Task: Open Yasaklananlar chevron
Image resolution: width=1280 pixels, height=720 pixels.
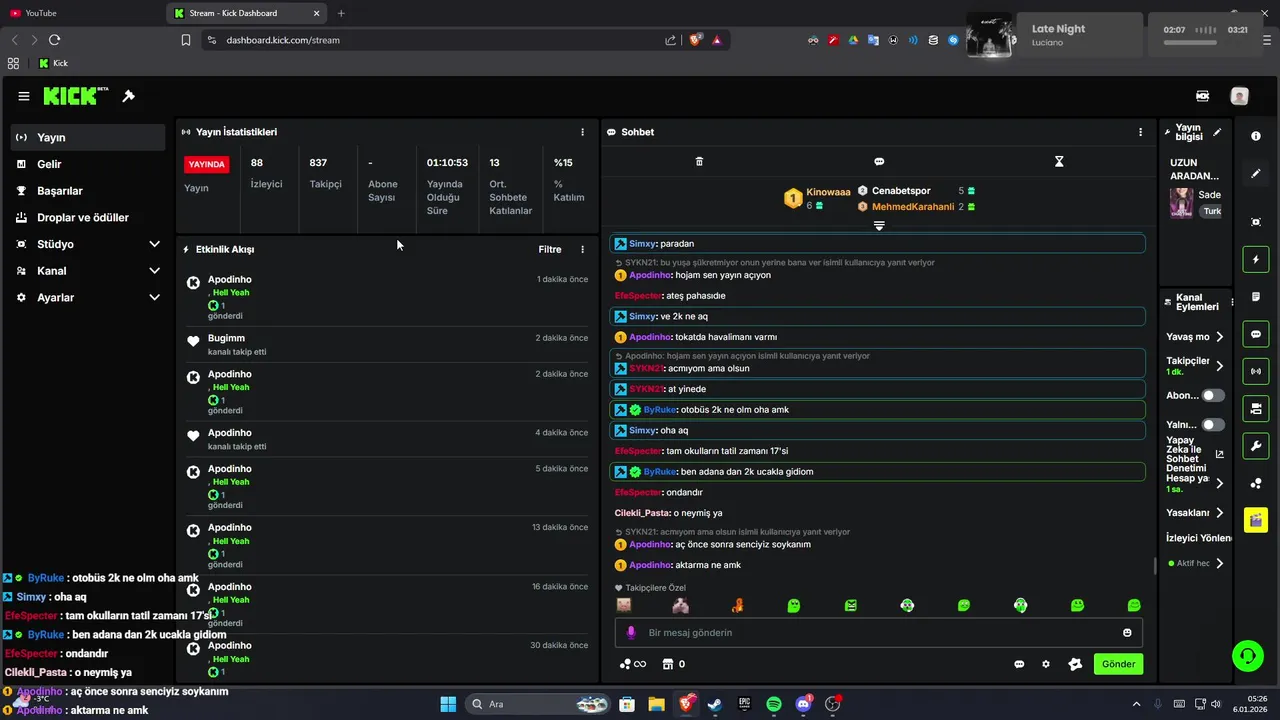Action: [x=1219, y=513]
